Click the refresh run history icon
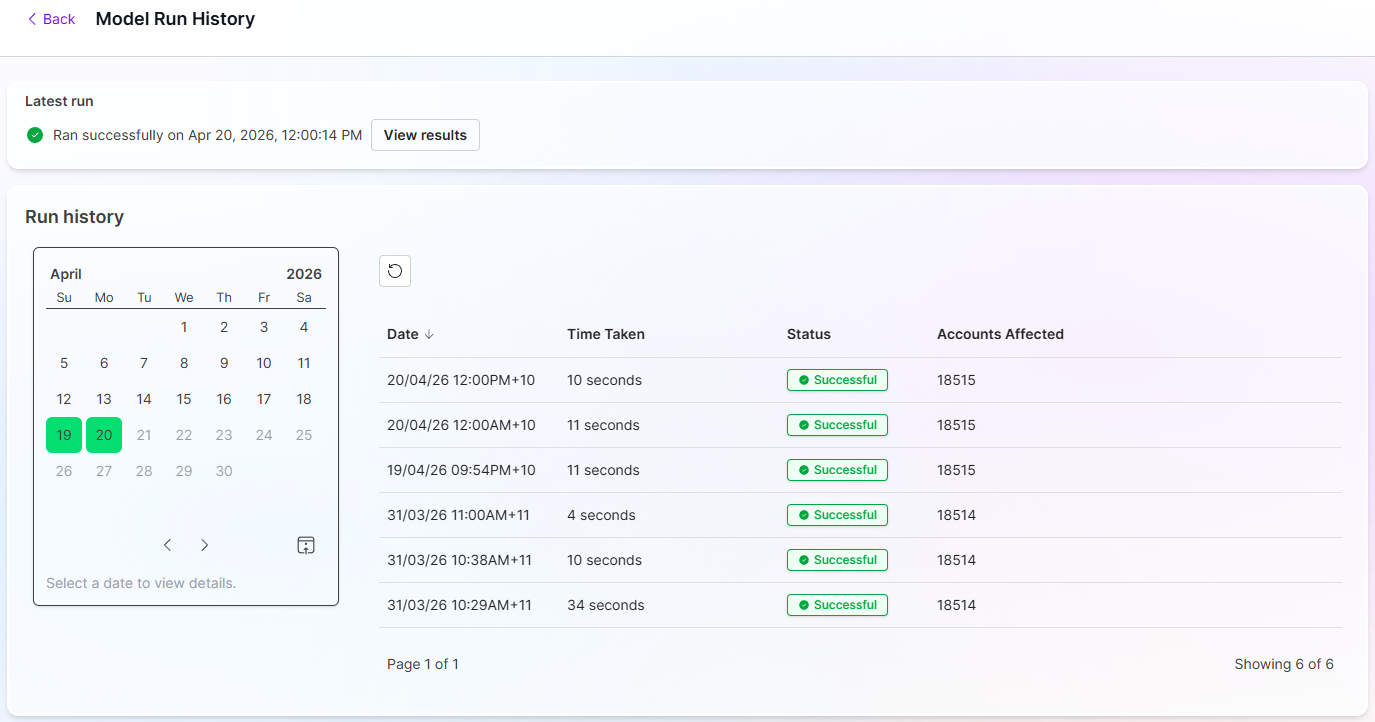The image size is (1375, 722). 394,270
